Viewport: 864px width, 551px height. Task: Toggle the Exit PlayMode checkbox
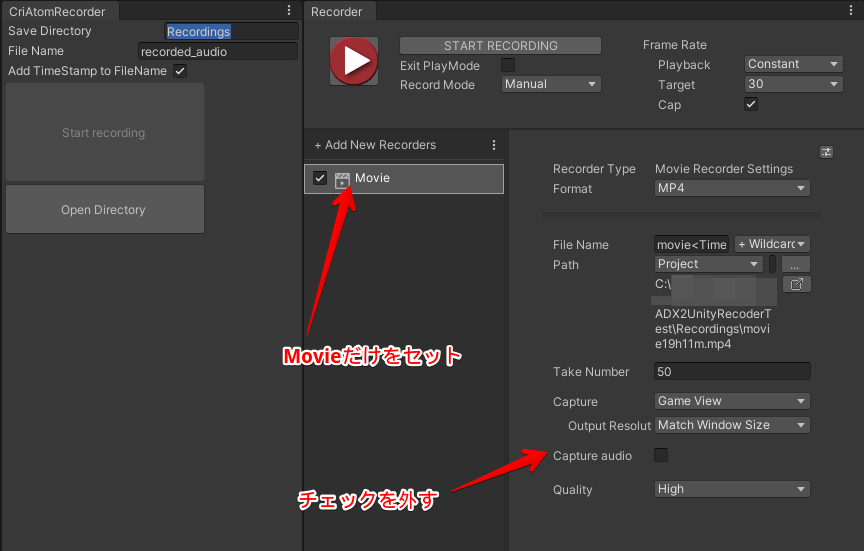click(x=507, y=65)
